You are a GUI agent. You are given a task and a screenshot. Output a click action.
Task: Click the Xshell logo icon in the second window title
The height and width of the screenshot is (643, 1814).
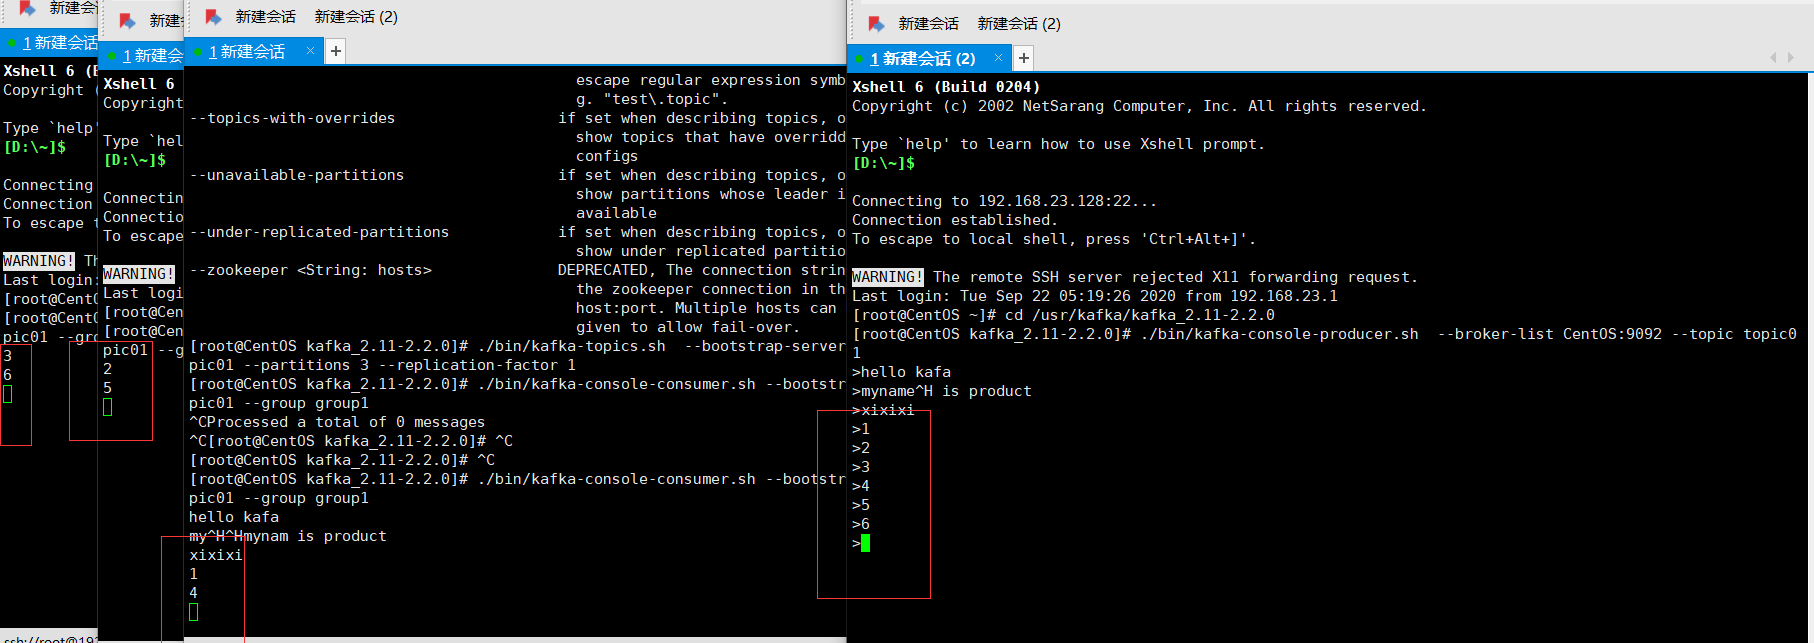pos(127,21)
